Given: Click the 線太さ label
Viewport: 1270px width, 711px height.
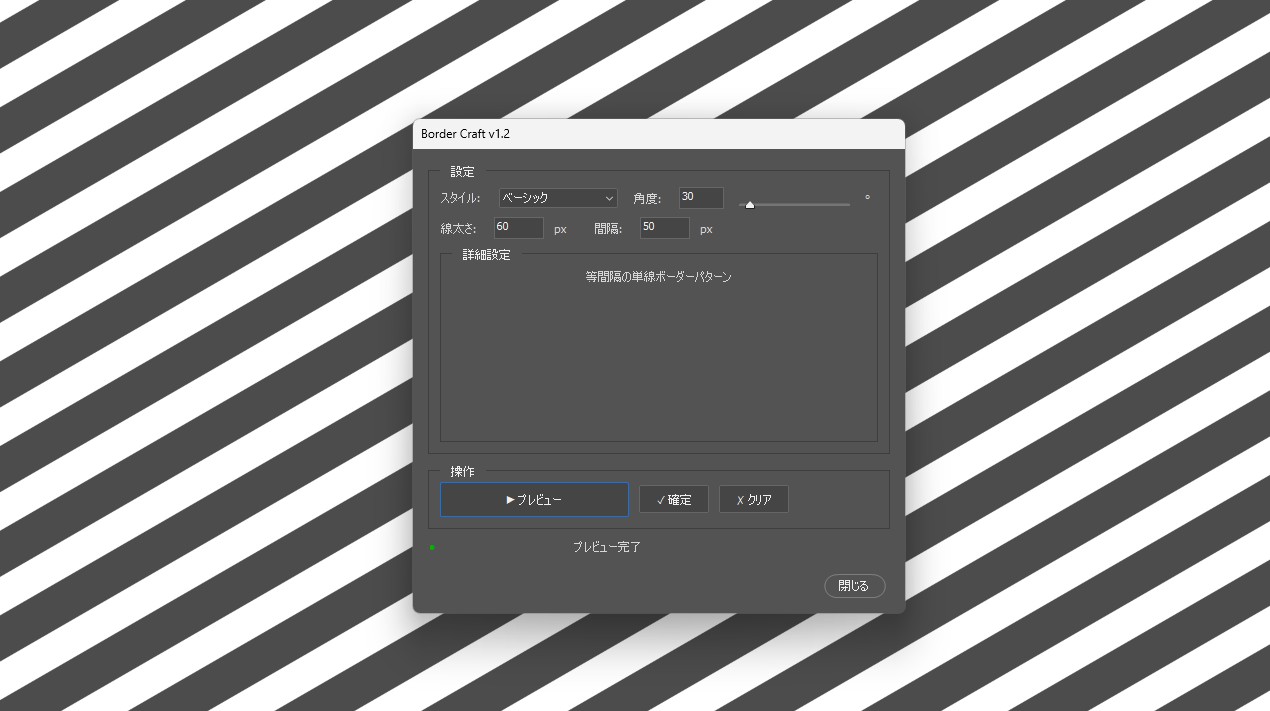Looking at the screenshot, I should [x=458, y=229].
